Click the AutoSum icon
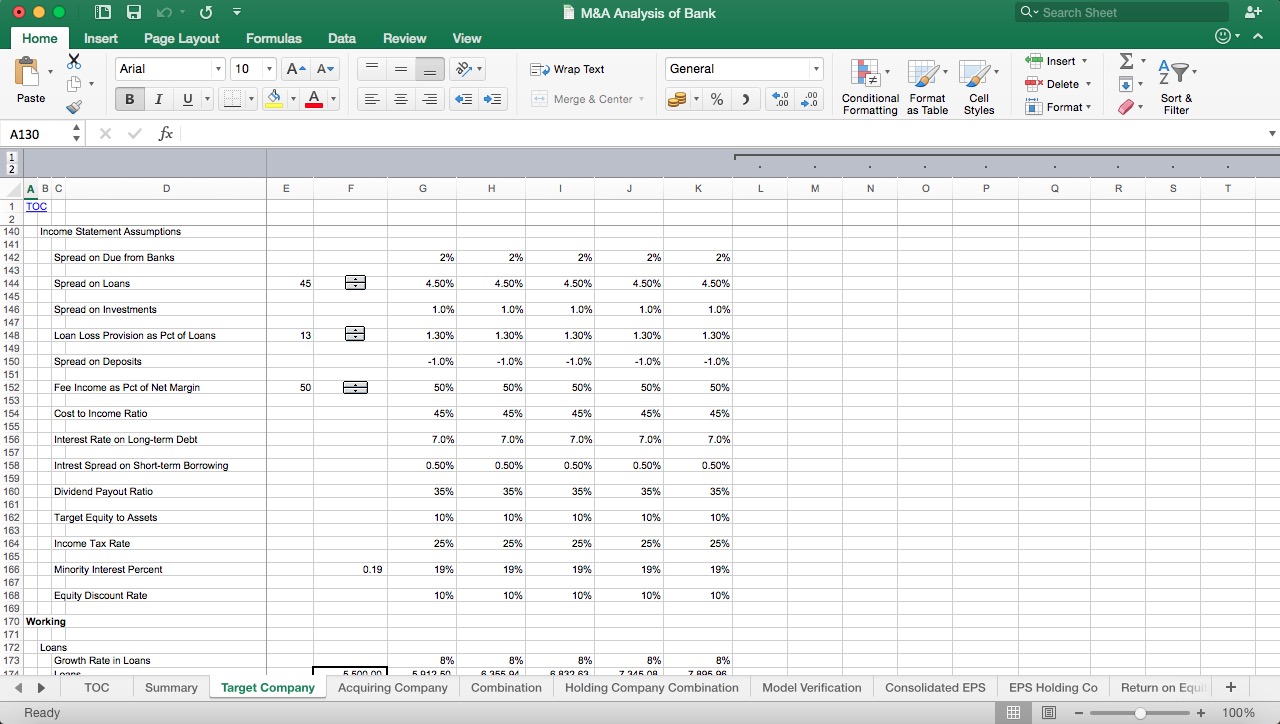This screenshot has height=724, width=1280. click(x=1127, y=60)
